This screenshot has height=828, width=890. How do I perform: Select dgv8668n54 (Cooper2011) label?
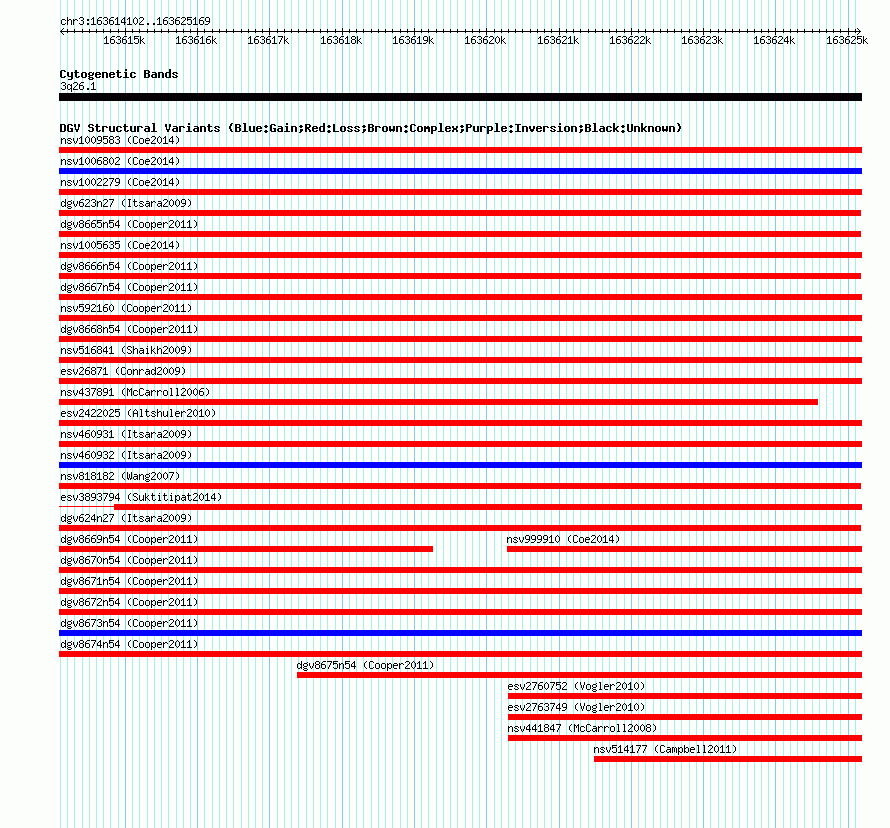click(129, 329)
